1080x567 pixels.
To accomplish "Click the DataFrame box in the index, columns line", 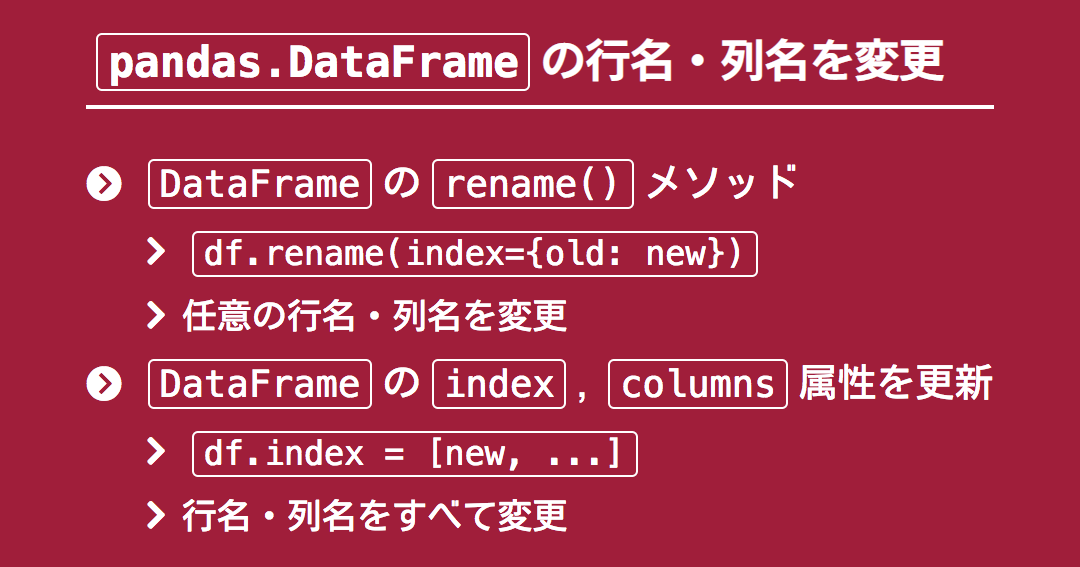I will point(260,384).
